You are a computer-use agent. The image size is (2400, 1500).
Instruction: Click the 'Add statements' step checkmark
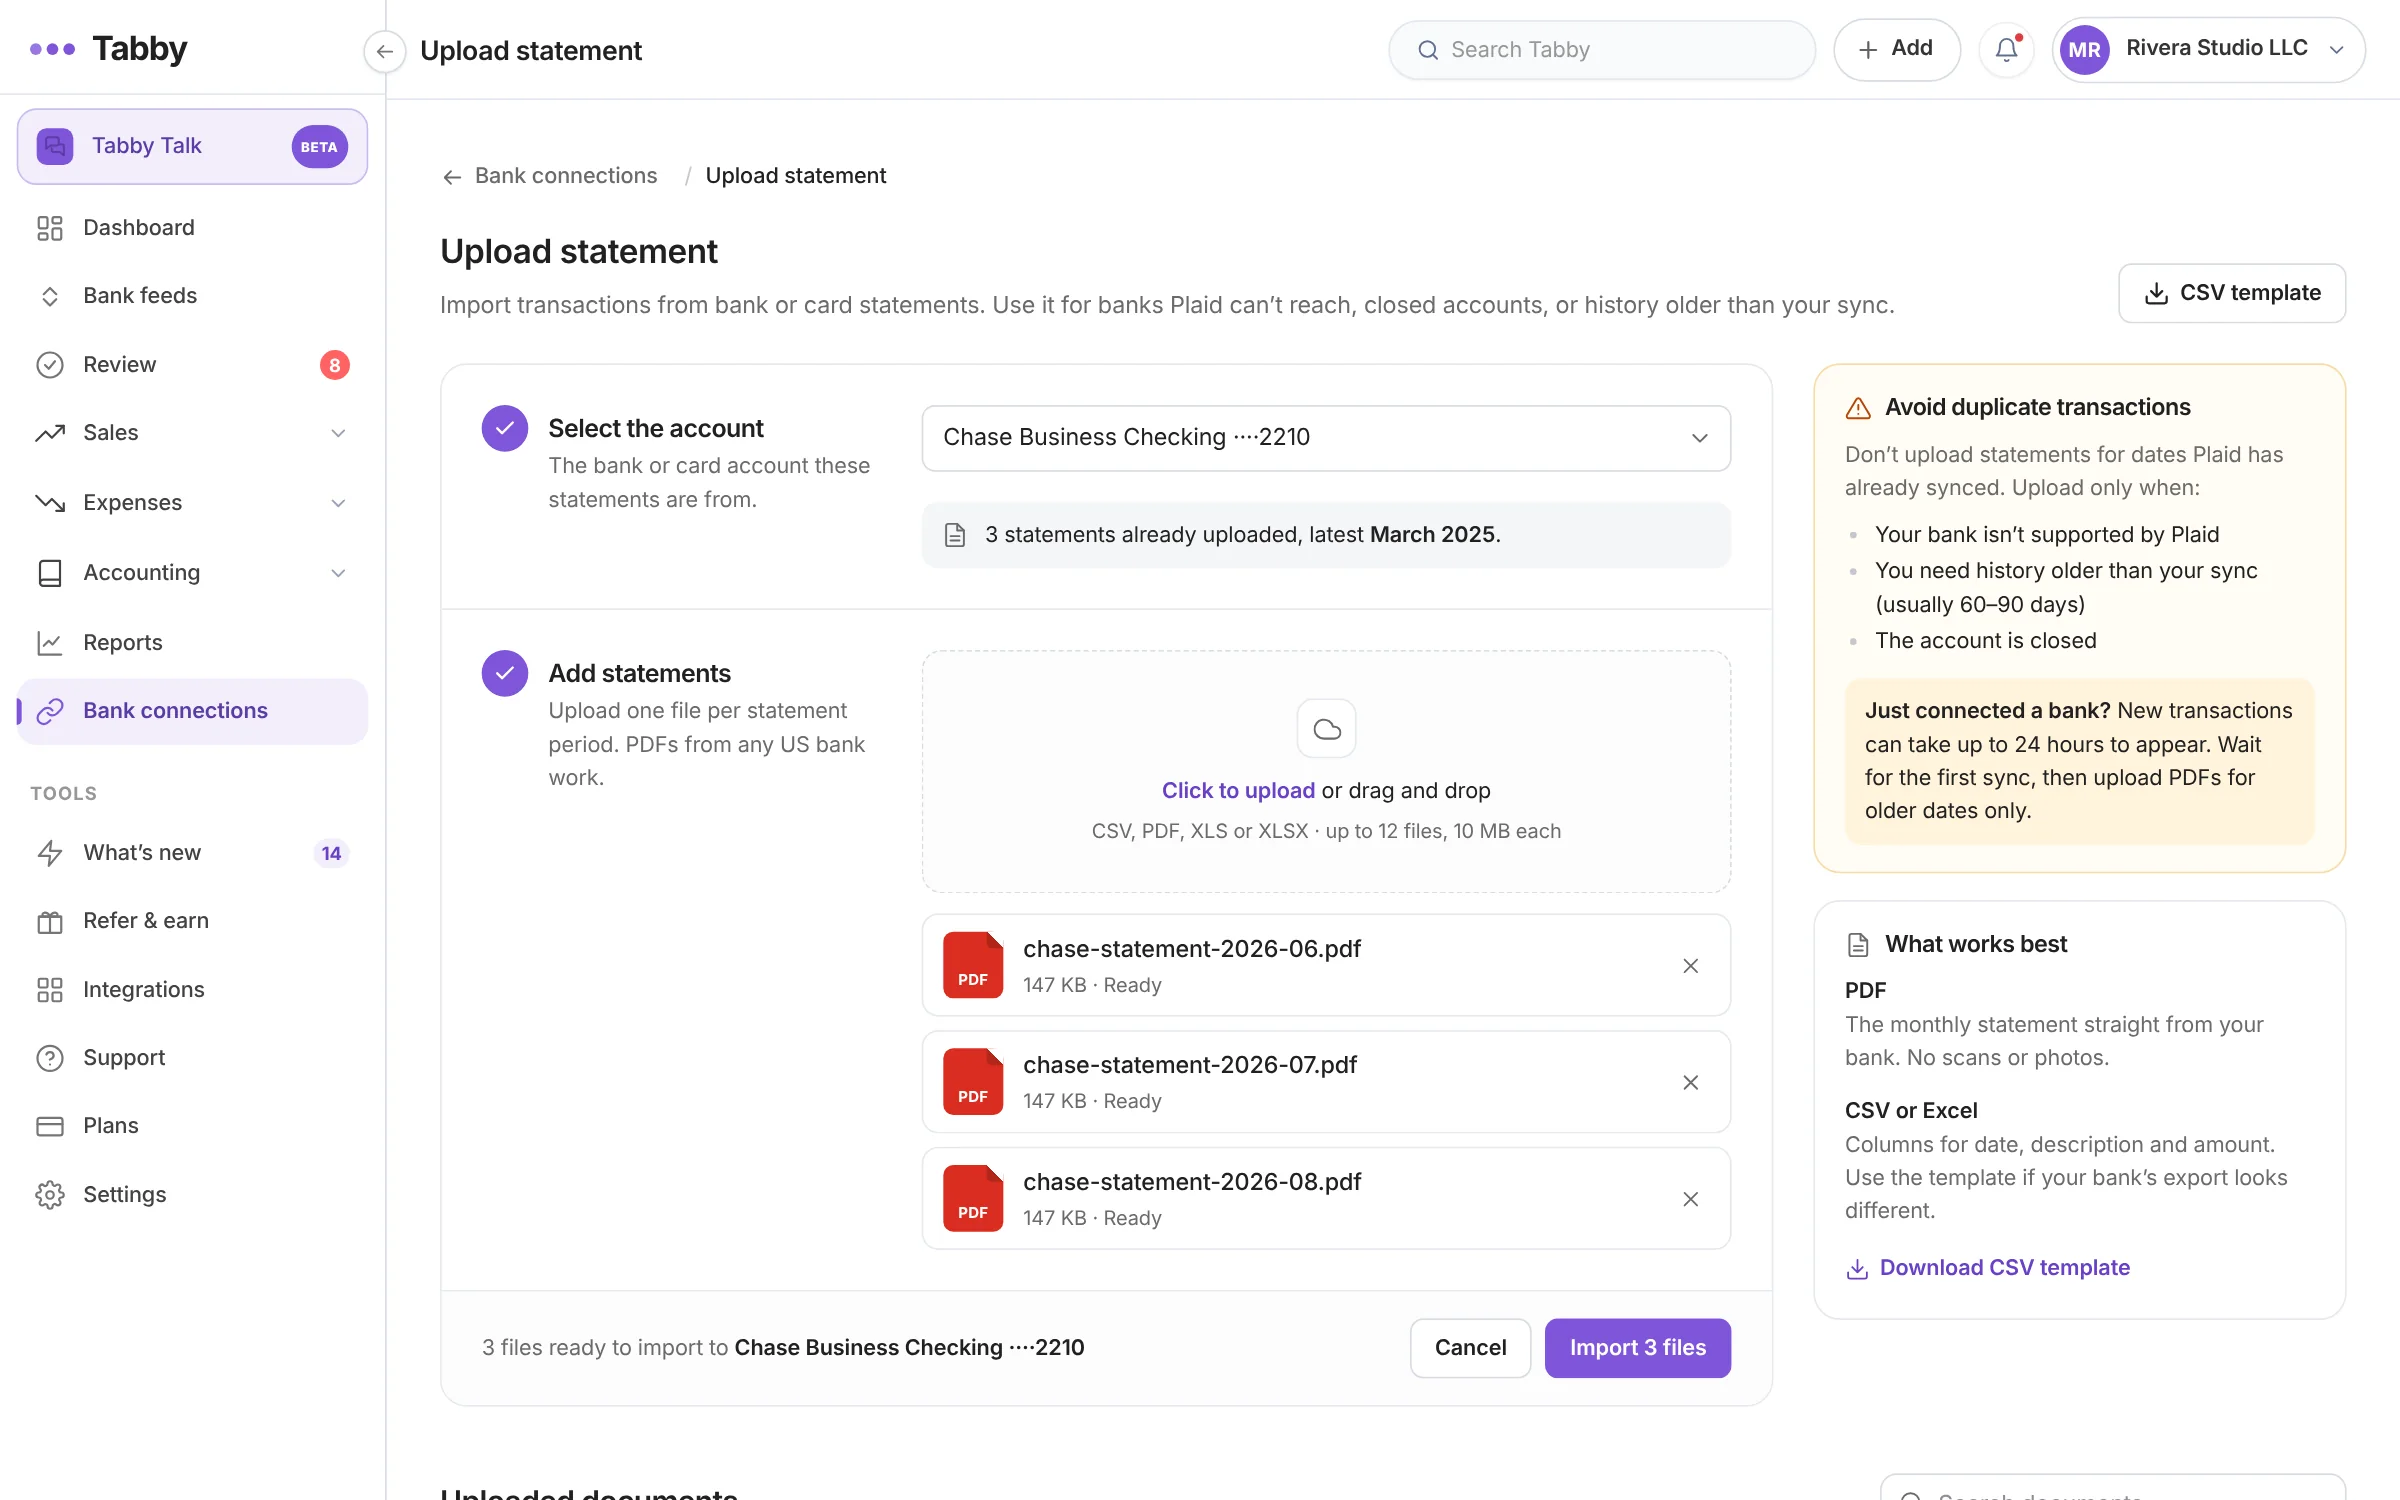click(505, 674)
